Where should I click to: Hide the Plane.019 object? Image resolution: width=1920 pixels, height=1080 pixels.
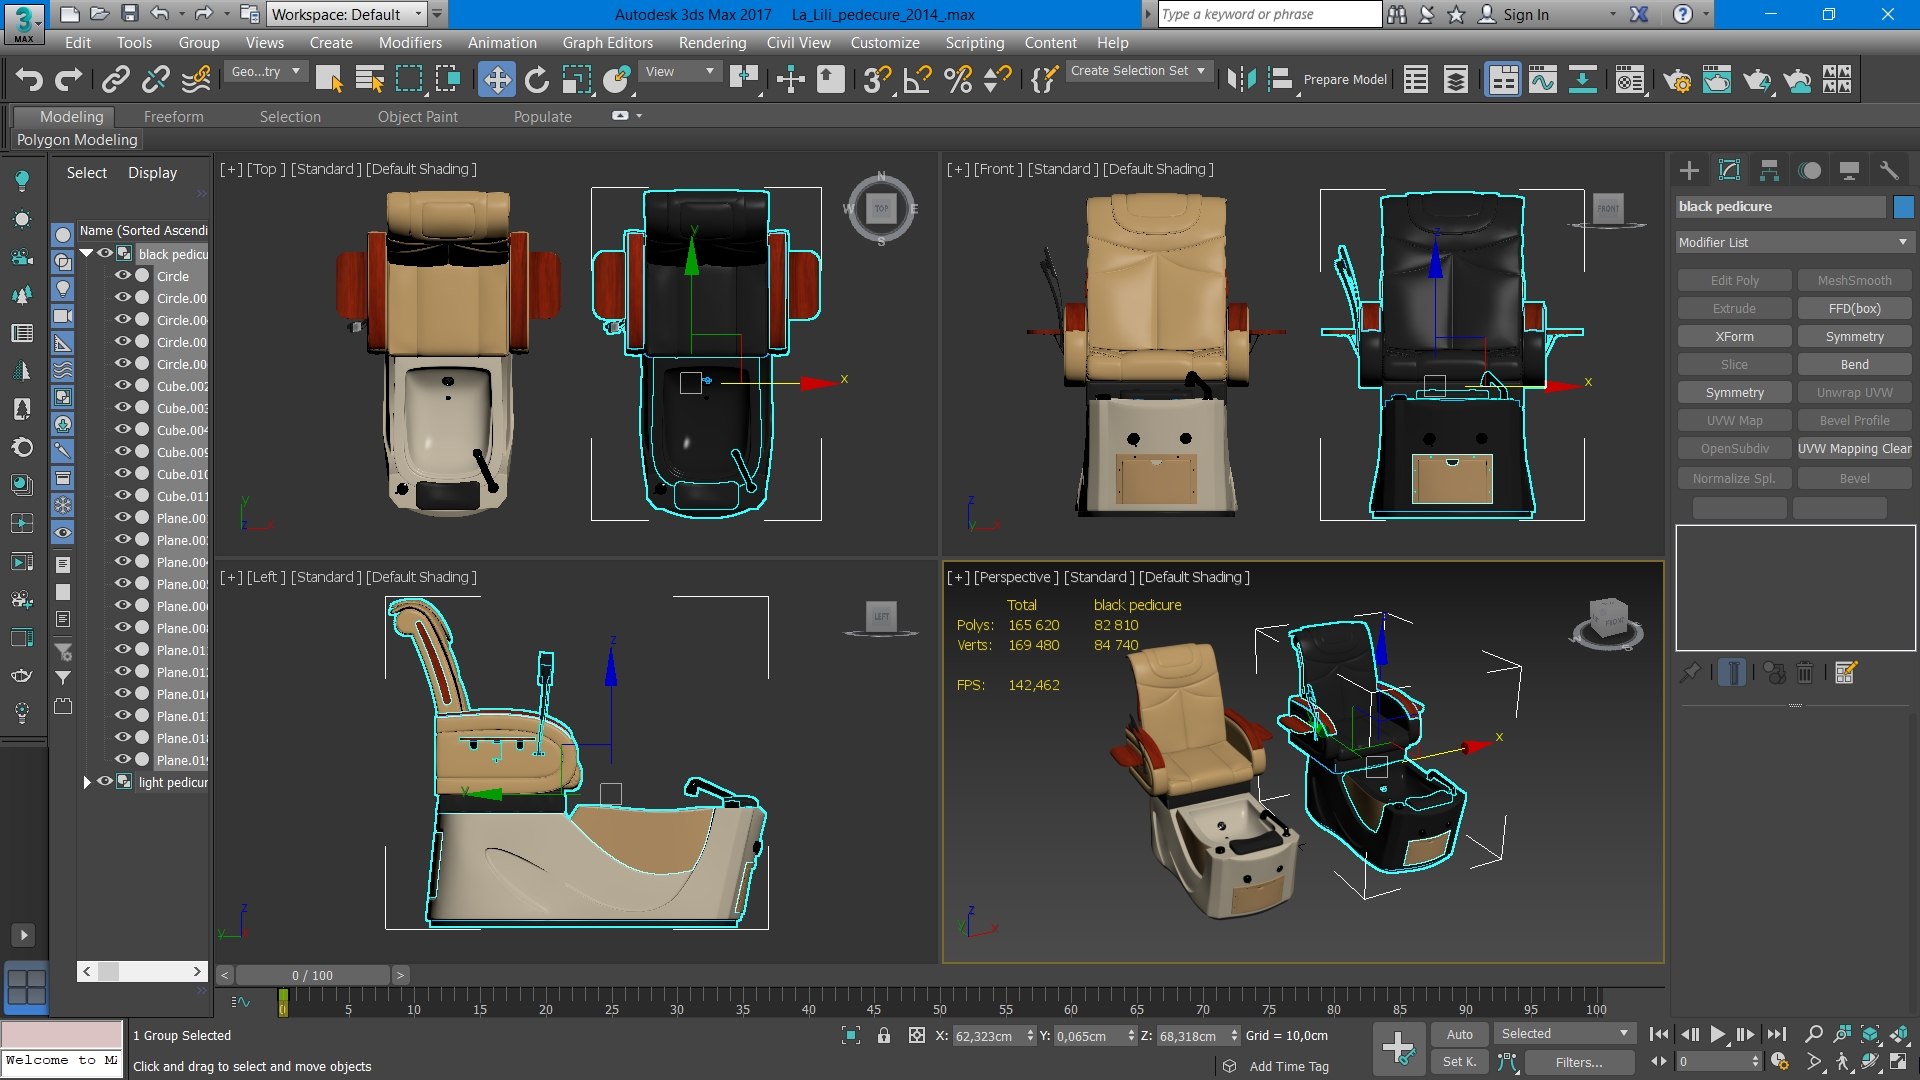(x=123, y=760)
